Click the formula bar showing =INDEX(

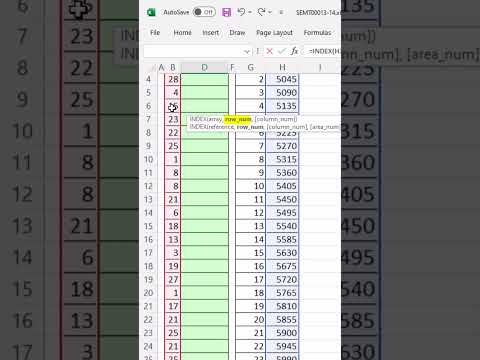click(x=323, y=51)
